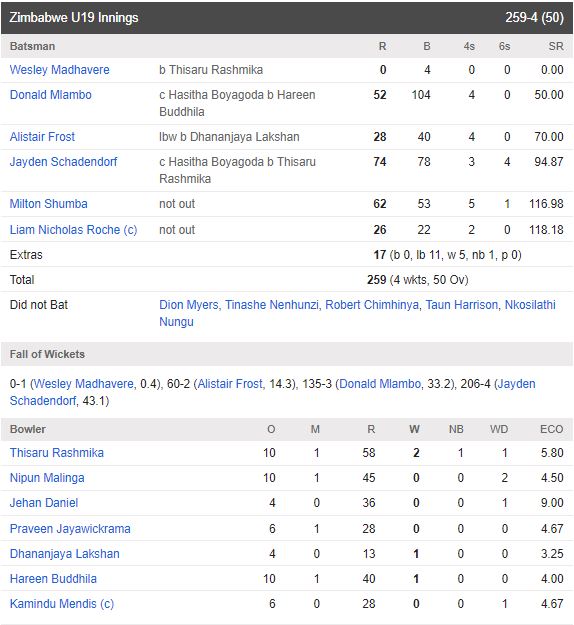This screenshot has height=625, width=574.
Task: Open Taun Harrison player link
Action: (x=462, y=305)
